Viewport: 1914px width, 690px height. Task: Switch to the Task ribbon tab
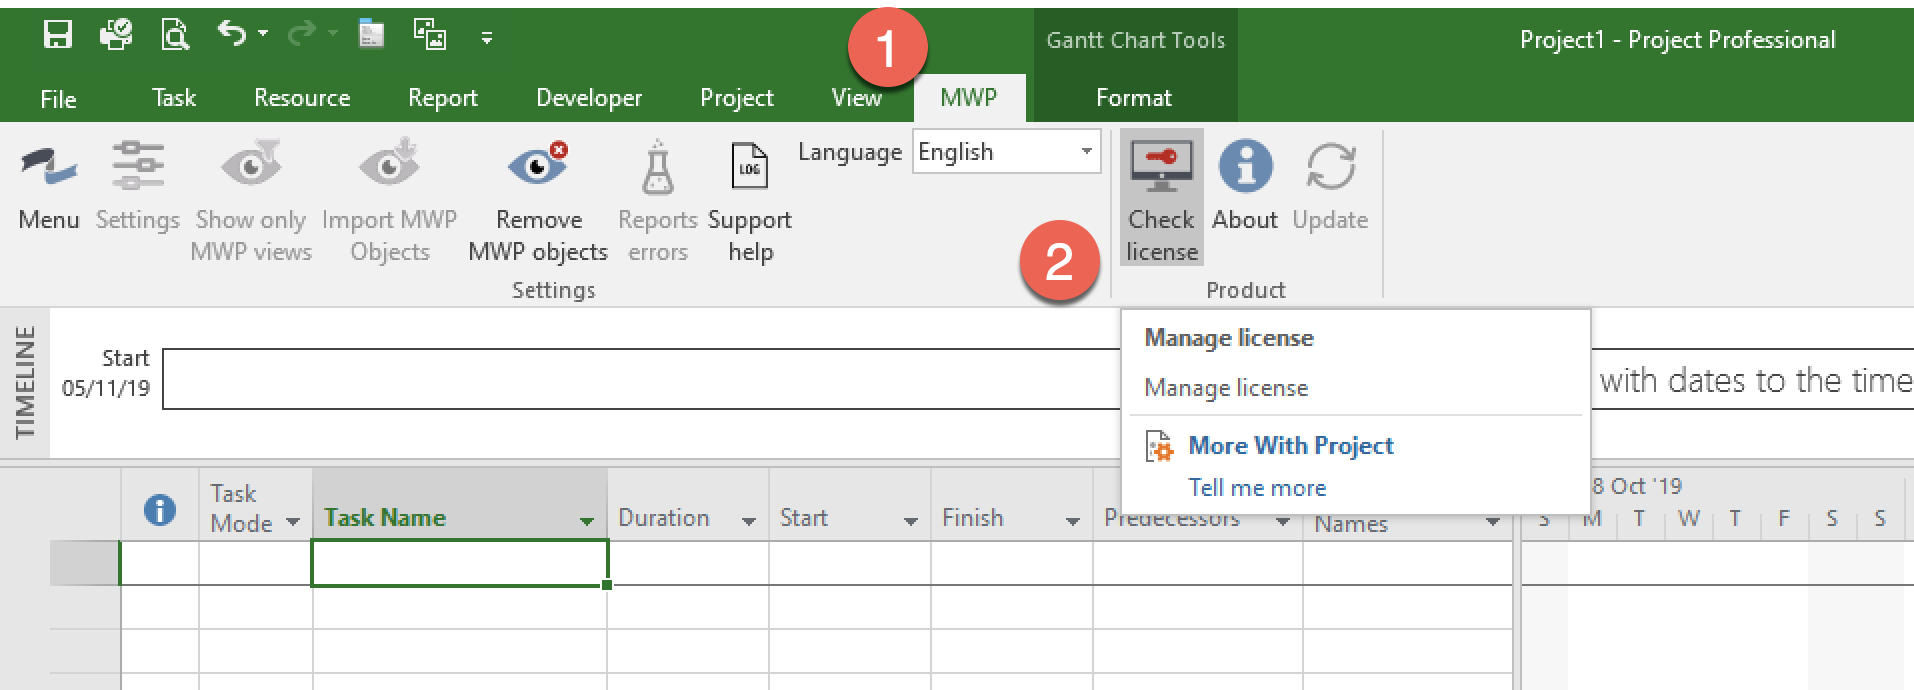click(x=174, y=97)
